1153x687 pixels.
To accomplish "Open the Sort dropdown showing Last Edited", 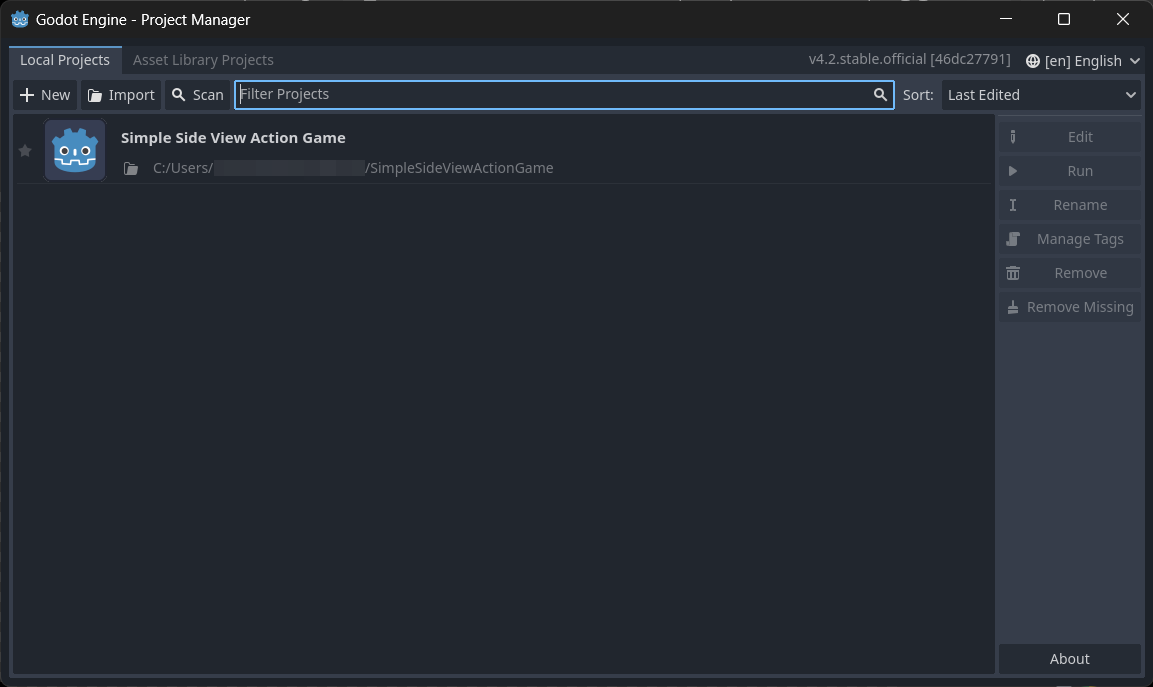I will pos(1041,95).
